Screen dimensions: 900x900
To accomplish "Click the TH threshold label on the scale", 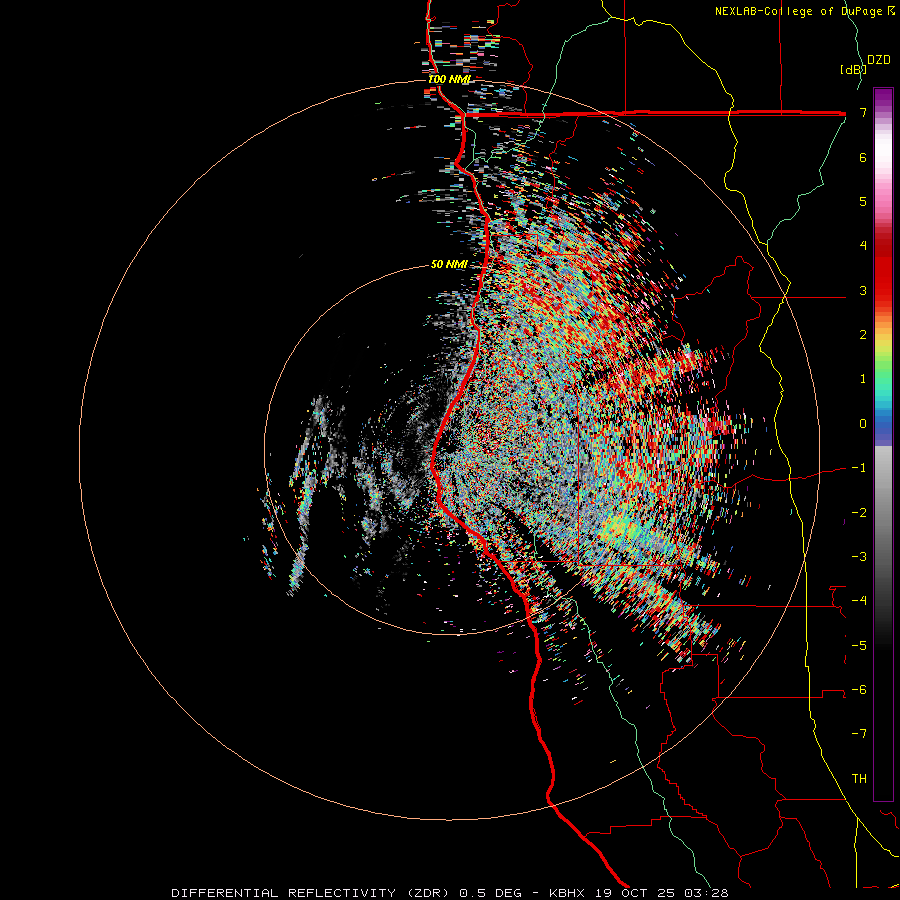I will click(x=859, y=779).
